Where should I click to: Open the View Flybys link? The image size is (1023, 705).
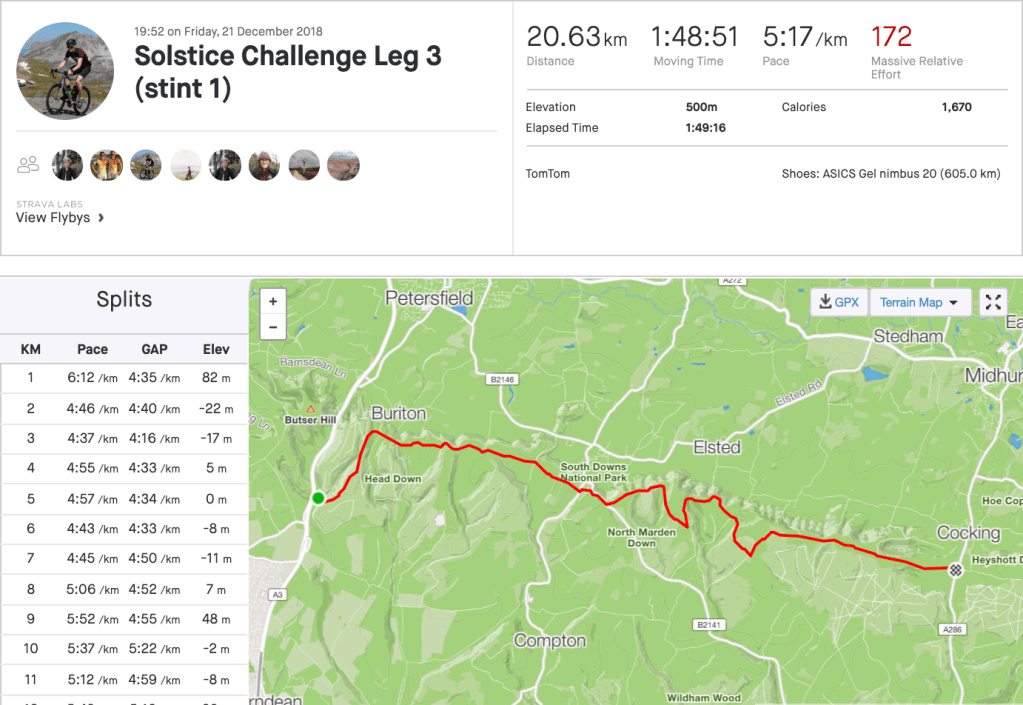(x=53, y=217)
